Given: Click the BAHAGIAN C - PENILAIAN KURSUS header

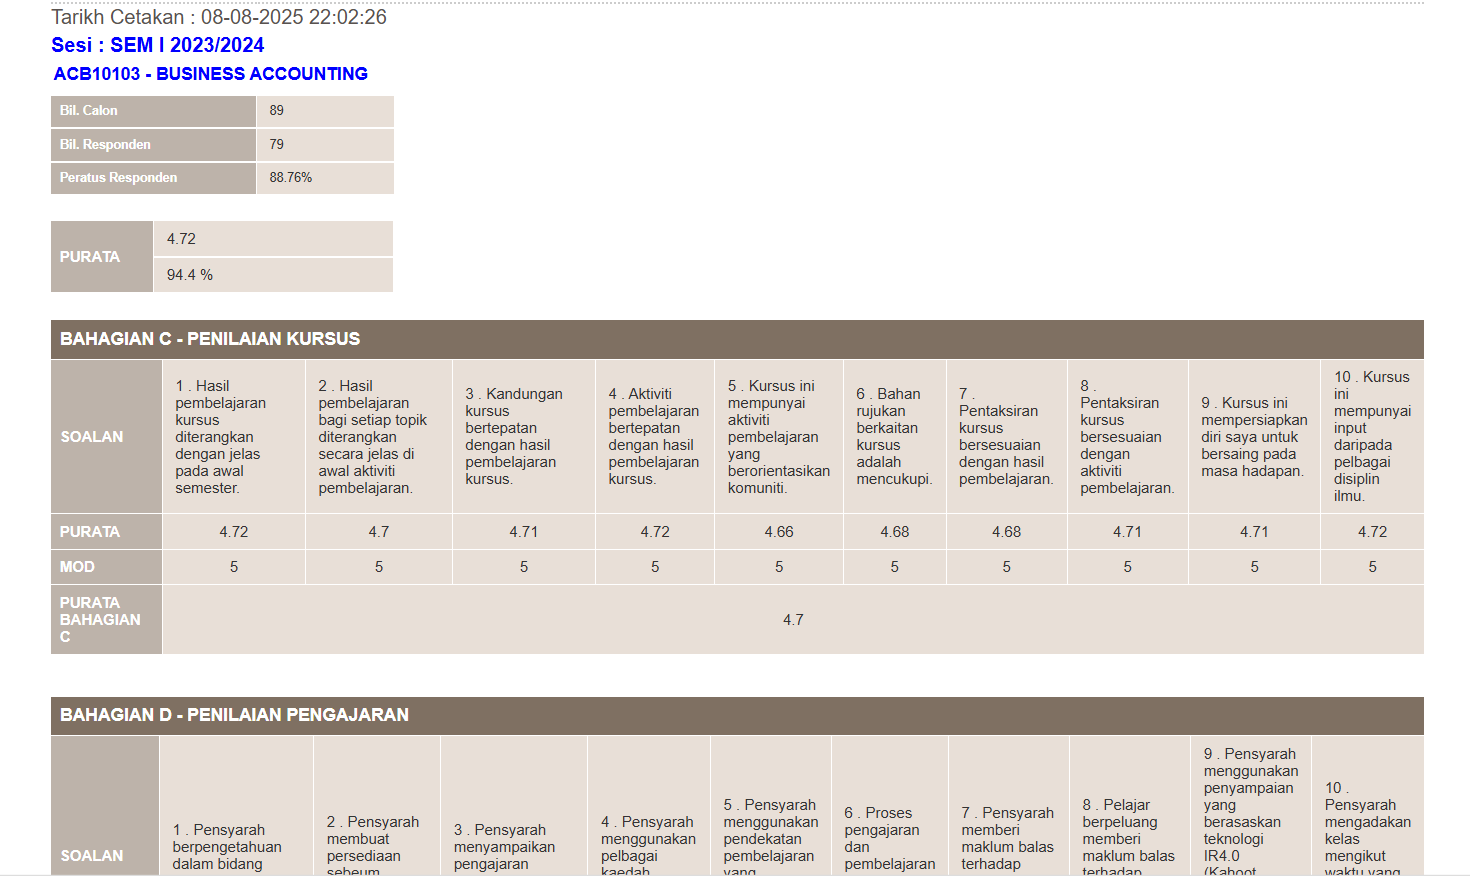Looking at the screenshot, I should (x=737, y=339).
